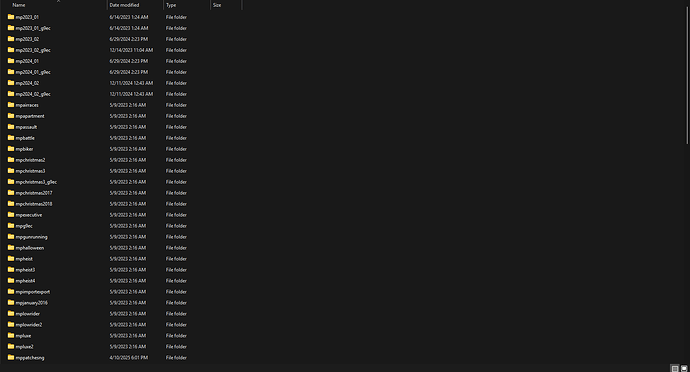
Task: Select the folder named mplowrider2
Action: 29,325
